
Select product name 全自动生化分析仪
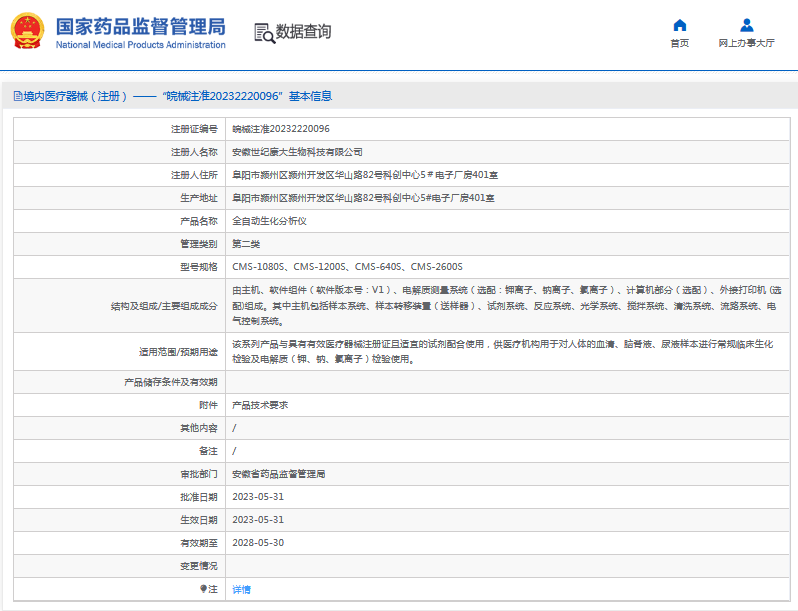pyautogui.click(x=269, y=221)
